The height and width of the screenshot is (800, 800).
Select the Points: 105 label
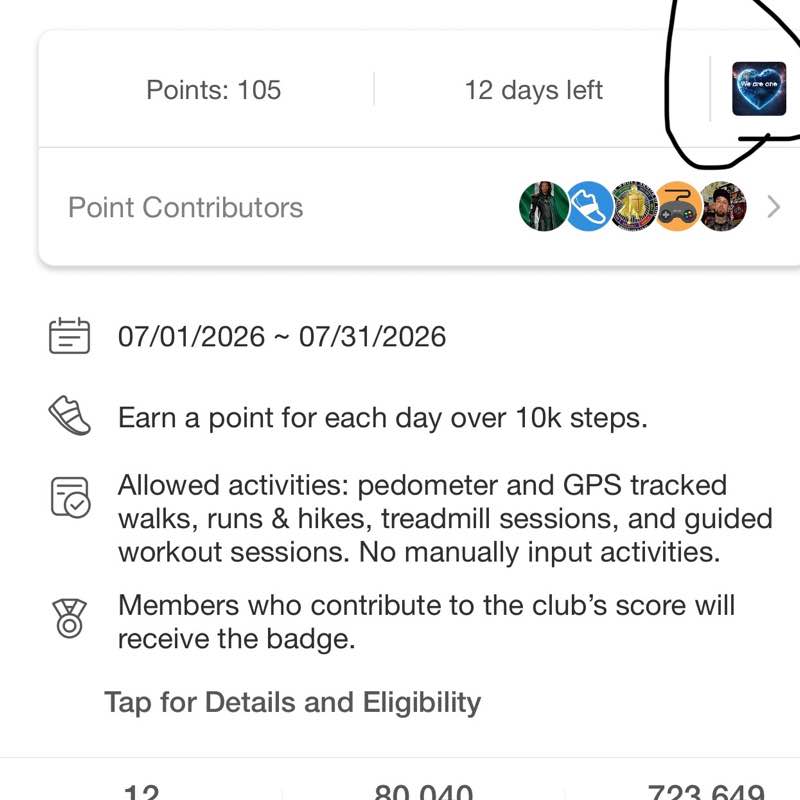click(x=213, y=90)
